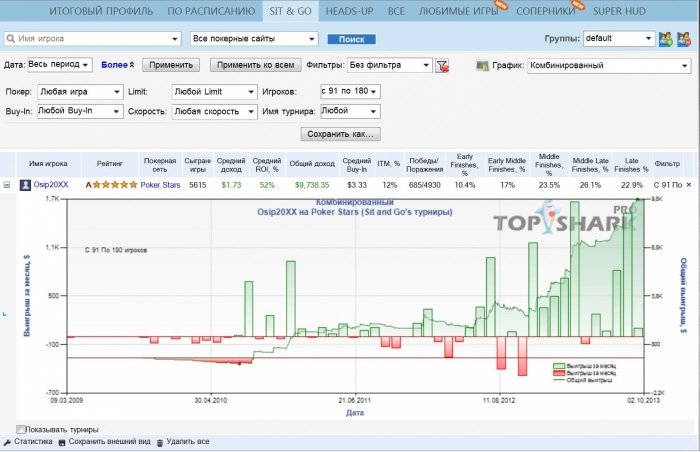Collapse extra filters via Более link
Screen dimensions: 700x452
[118, 65]
